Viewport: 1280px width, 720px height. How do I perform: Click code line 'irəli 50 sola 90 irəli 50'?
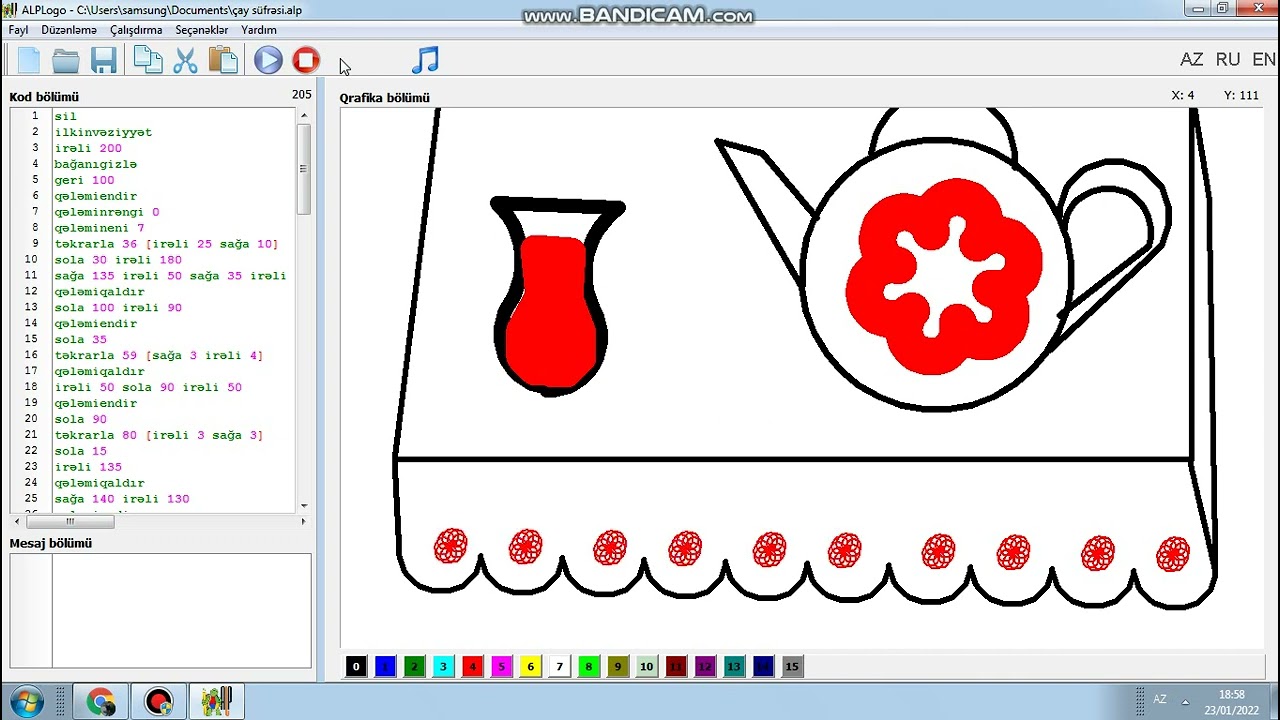[x=148, y=387]
